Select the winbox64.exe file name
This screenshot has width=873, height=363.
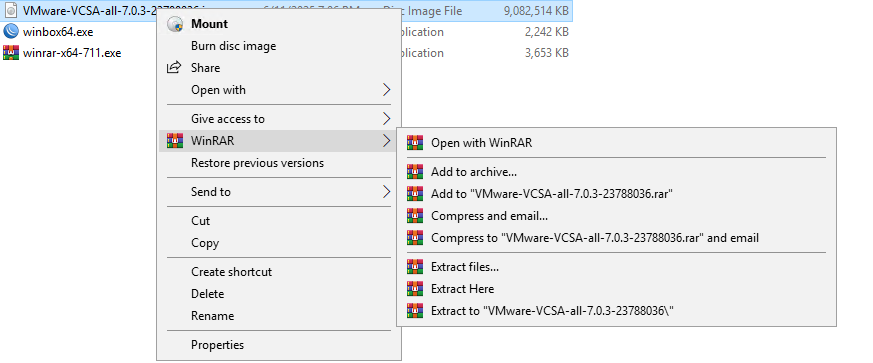click(x=58, y=32)
